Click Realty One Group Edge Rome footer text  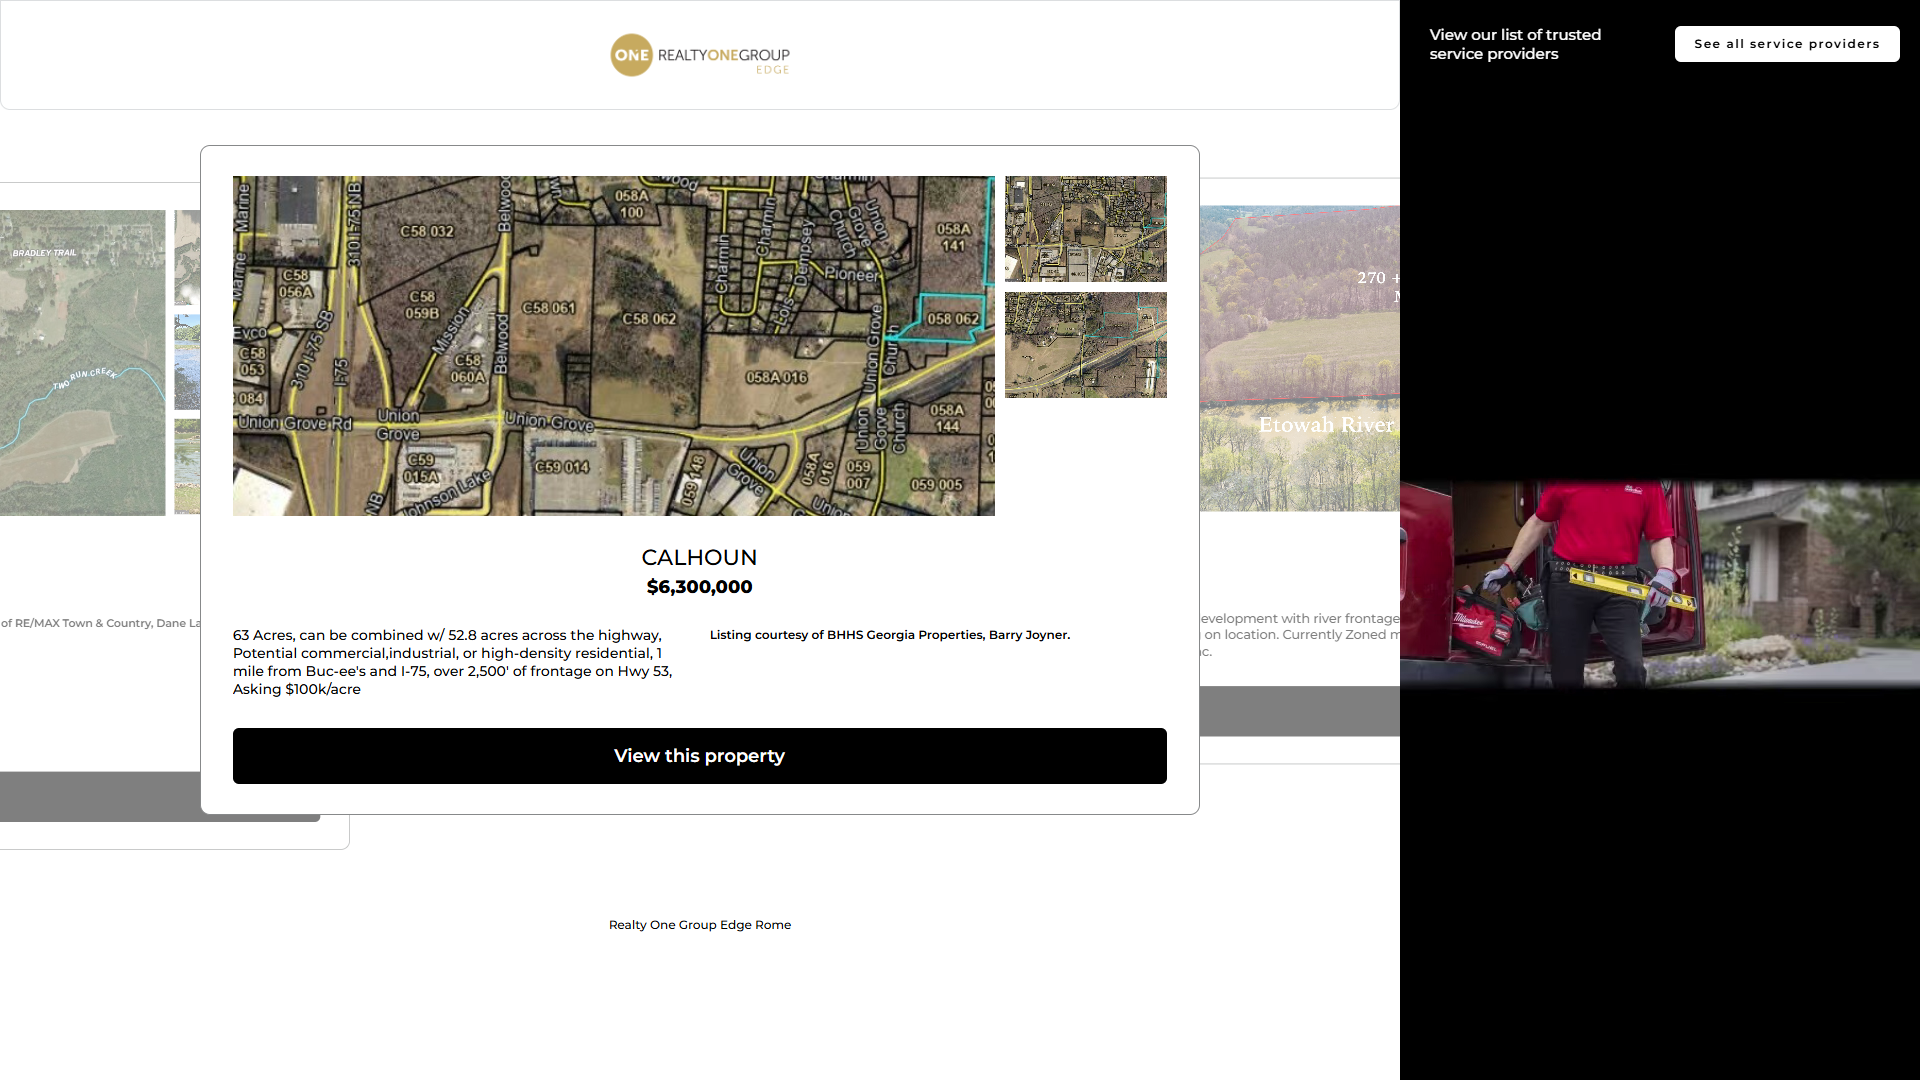tap(699, 925)
